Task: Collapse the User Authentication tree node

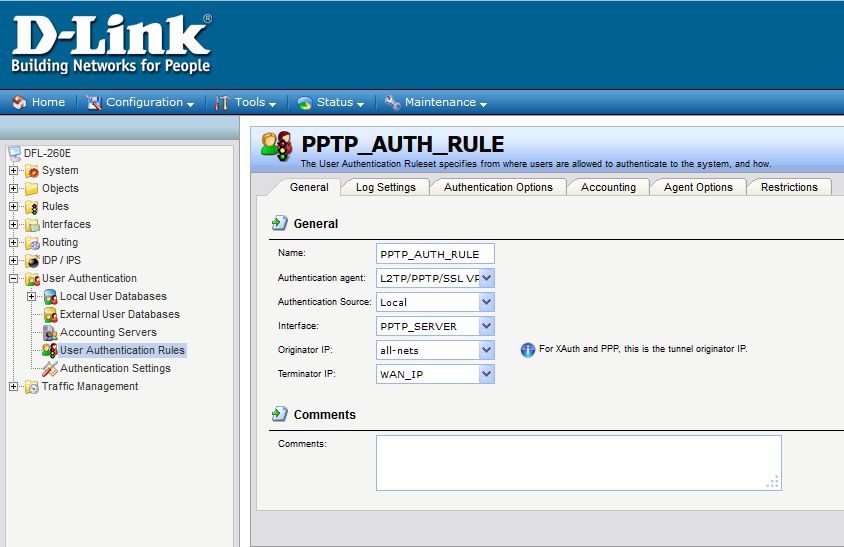Action: click(x=13, y=278)
